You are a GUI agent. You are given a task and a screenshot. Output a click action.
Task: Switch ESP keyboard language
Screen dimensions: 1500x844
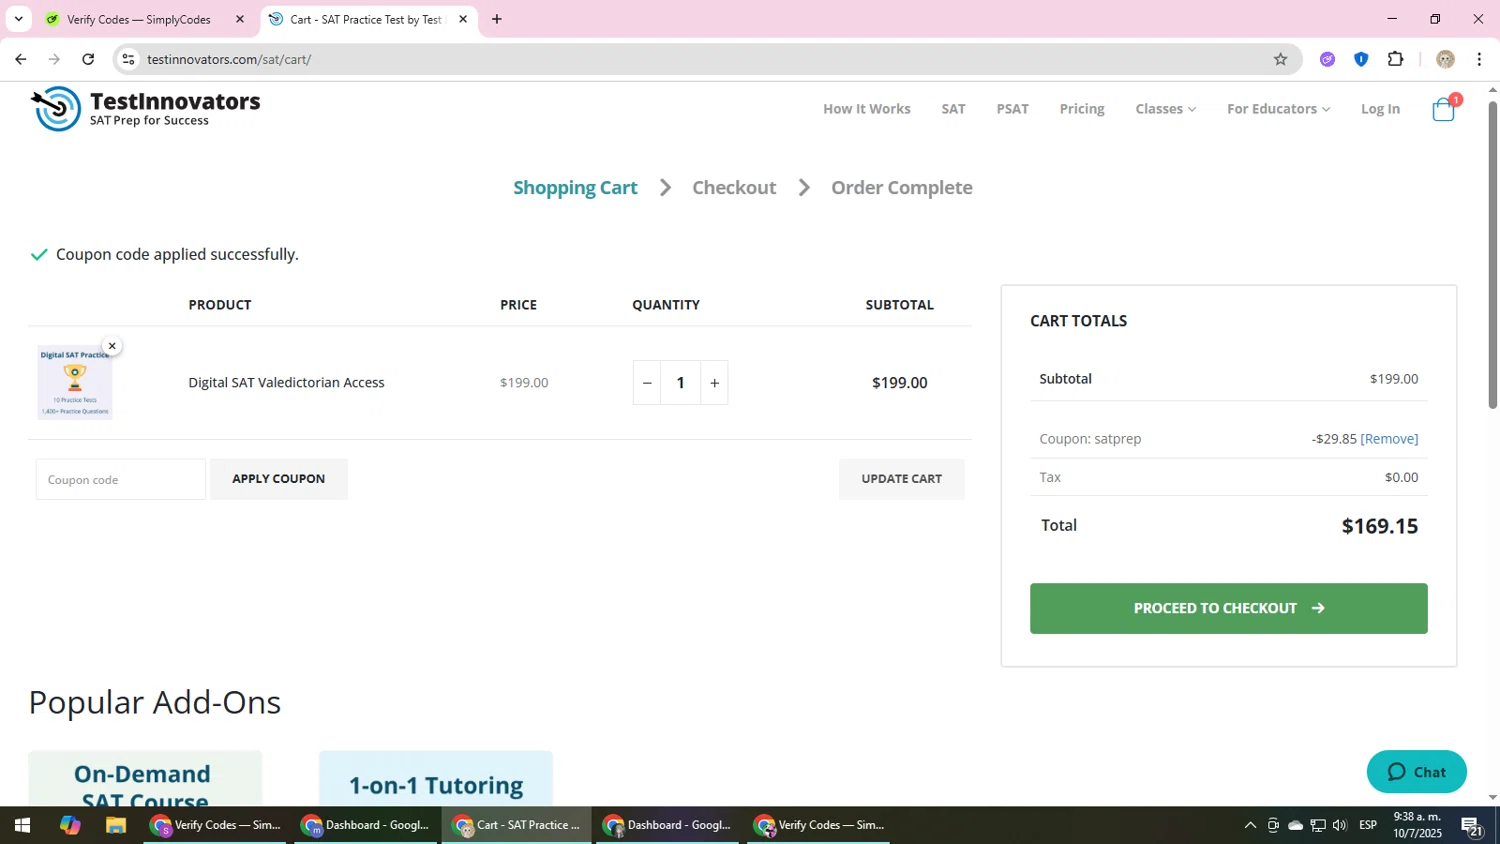tap(1368, 826)
